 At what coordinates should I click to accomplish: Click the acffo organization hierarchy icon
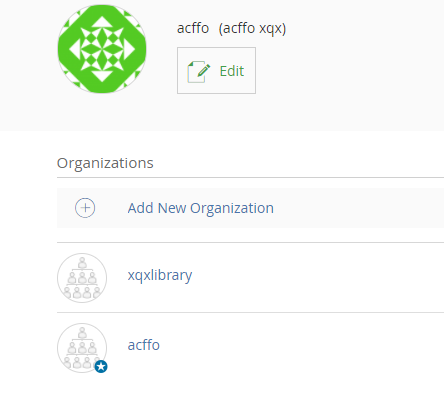click(x=82, y=348)
